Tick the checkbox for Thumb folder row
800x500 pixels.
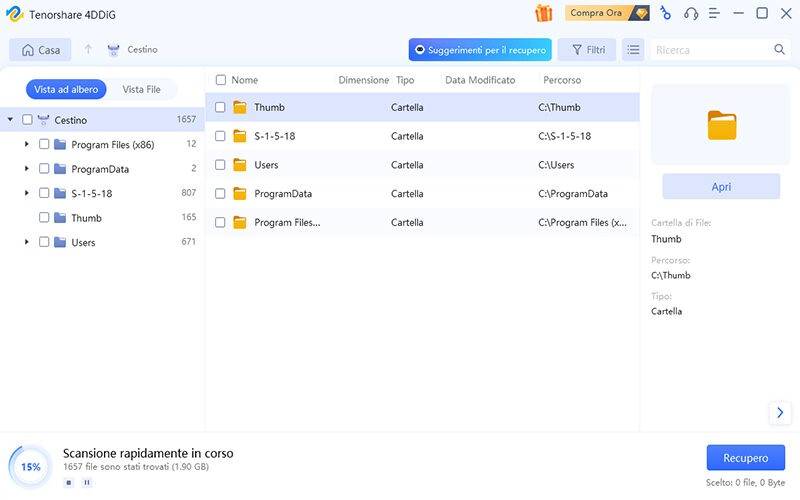tap(220, 107)
